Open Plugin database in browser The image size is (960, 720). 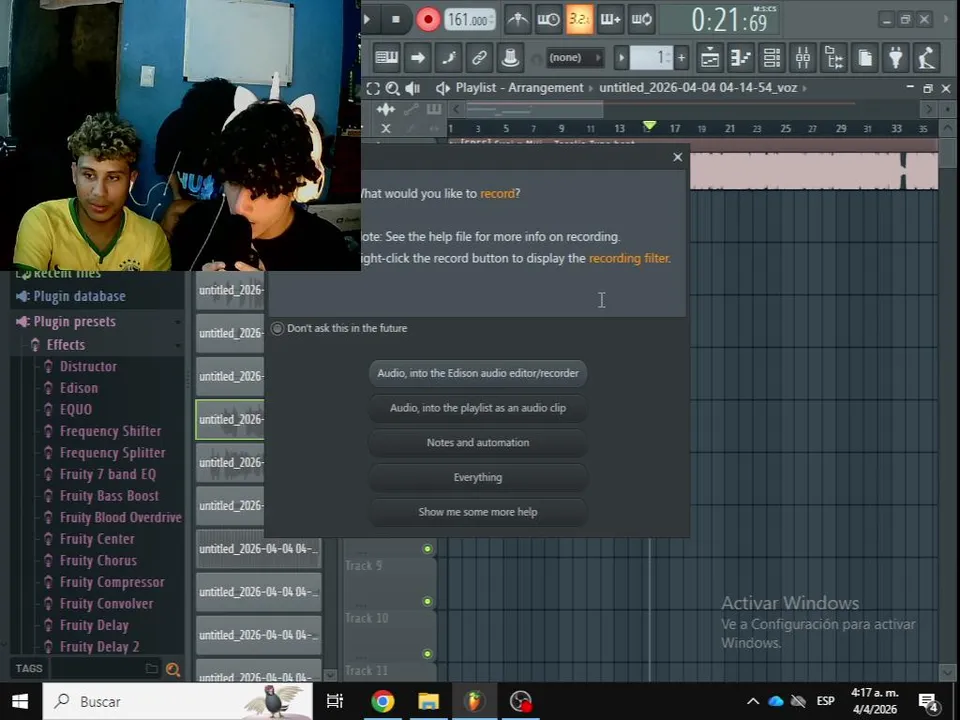pos(80,296)
